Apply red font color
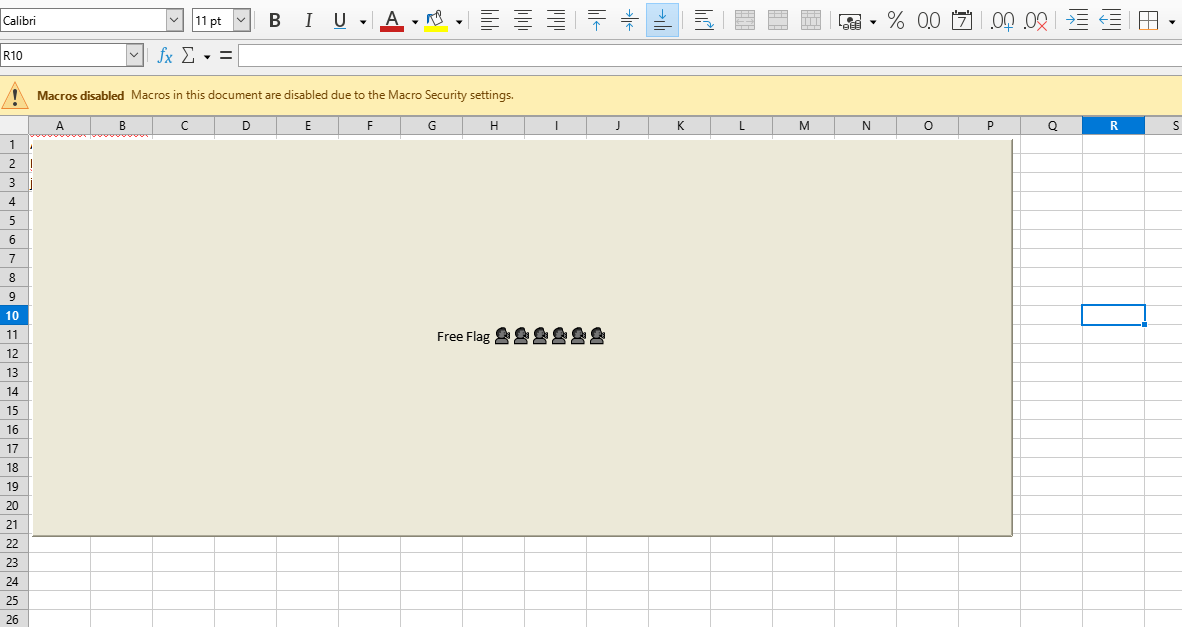This screenshot has height=627, width=1182. [392, 20]
